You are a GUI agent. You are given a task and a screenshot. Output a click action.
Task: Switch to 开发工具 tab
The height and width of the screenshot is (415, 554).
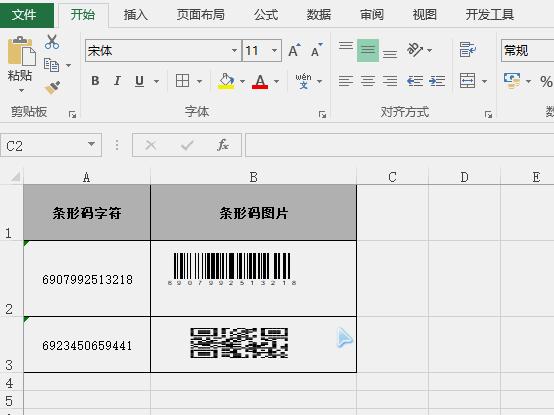(x=489, y=15)
